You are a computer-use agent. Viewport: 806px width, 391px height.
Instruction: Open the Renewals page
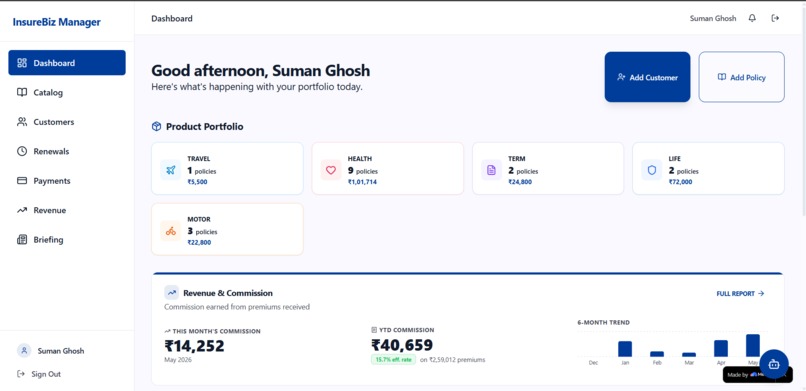coord(67,151)
